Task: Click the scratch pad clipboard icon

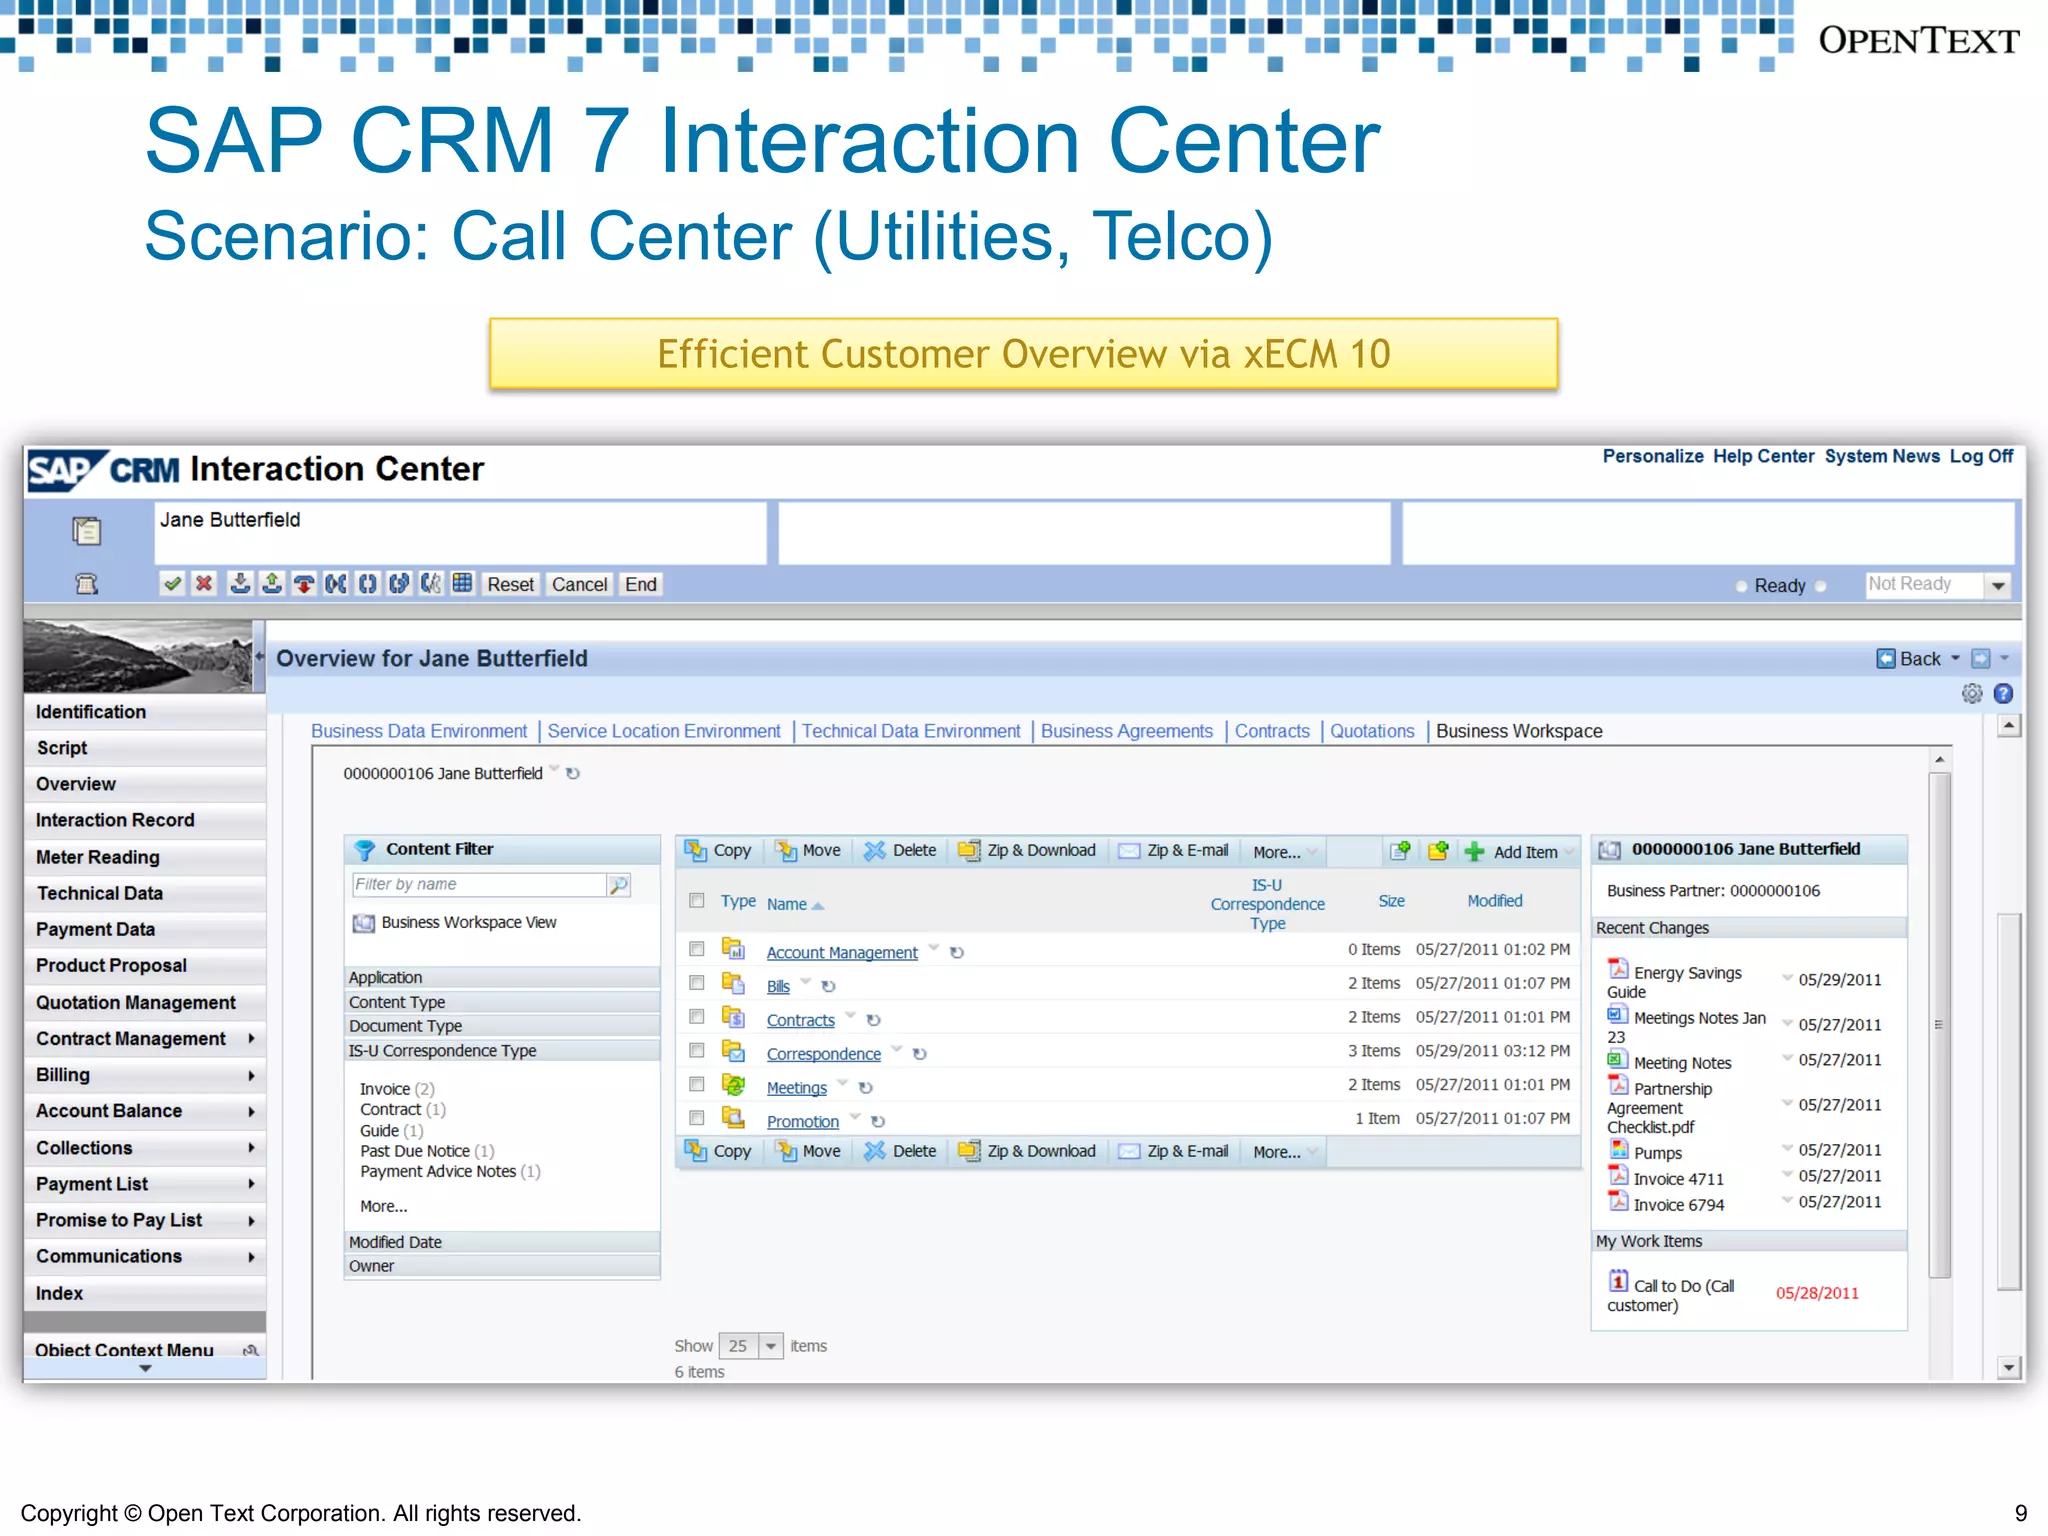Action: click(87, 530)
